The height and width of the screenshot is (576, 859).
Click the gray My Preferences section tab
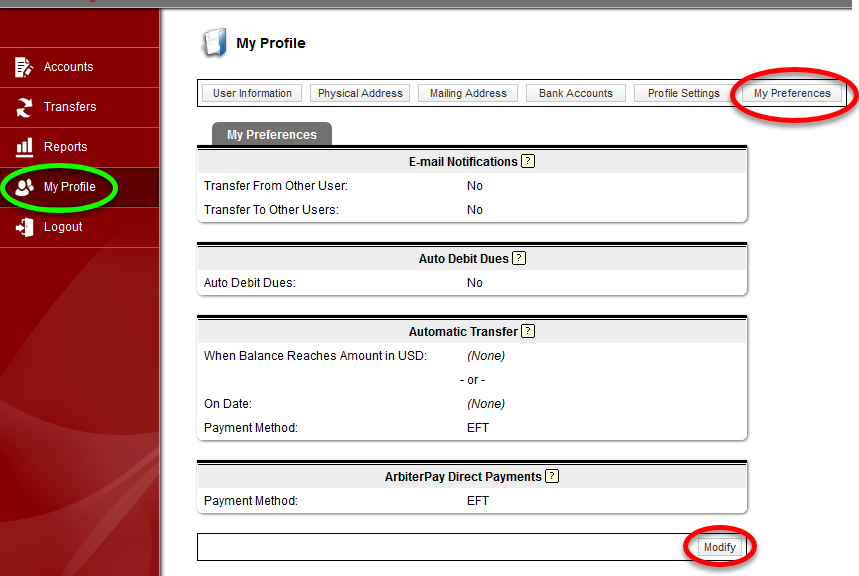tap(271, 135)
